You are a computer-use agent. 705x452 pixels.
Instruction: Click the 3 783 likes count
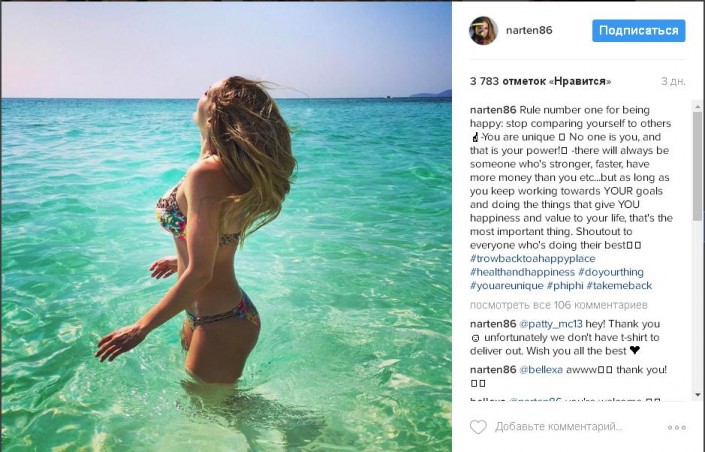540,81
